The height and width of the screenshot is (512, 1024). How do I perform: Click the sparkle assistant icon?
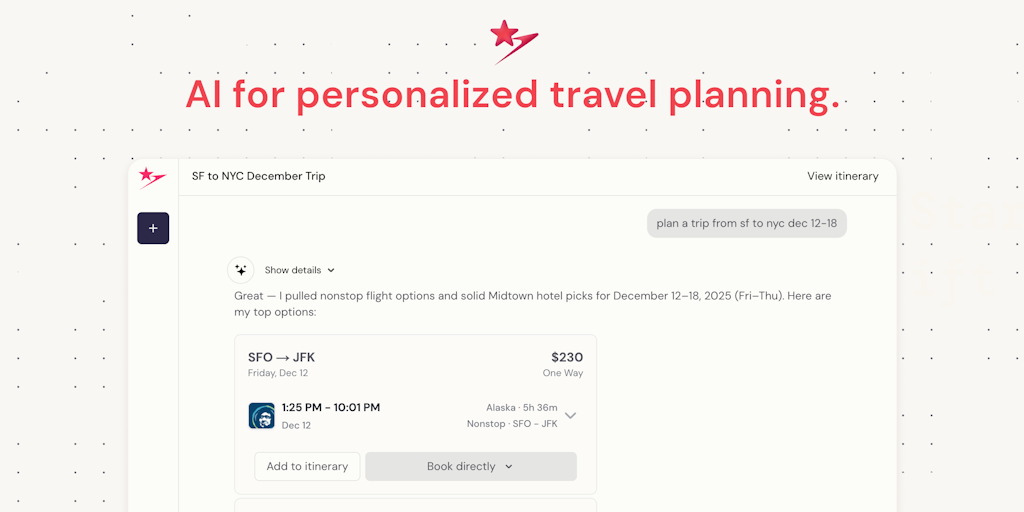[241, 270]
